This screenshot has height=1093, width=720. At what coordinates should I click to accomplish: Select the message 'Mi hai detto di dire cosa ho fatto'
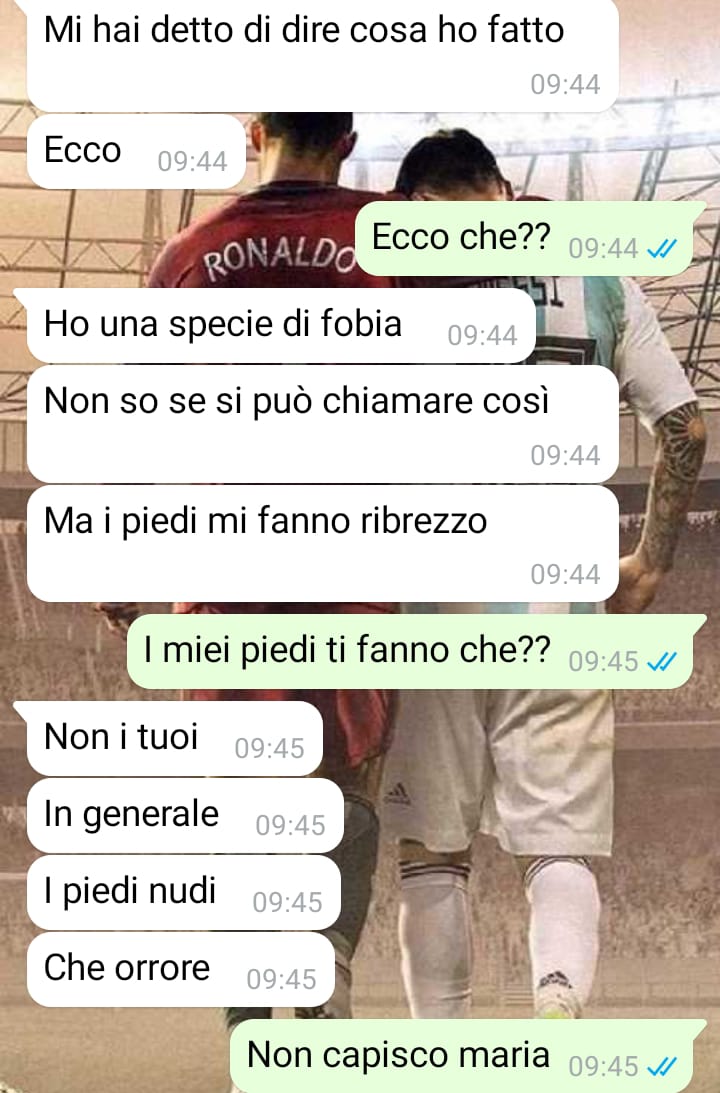(323, 56)
